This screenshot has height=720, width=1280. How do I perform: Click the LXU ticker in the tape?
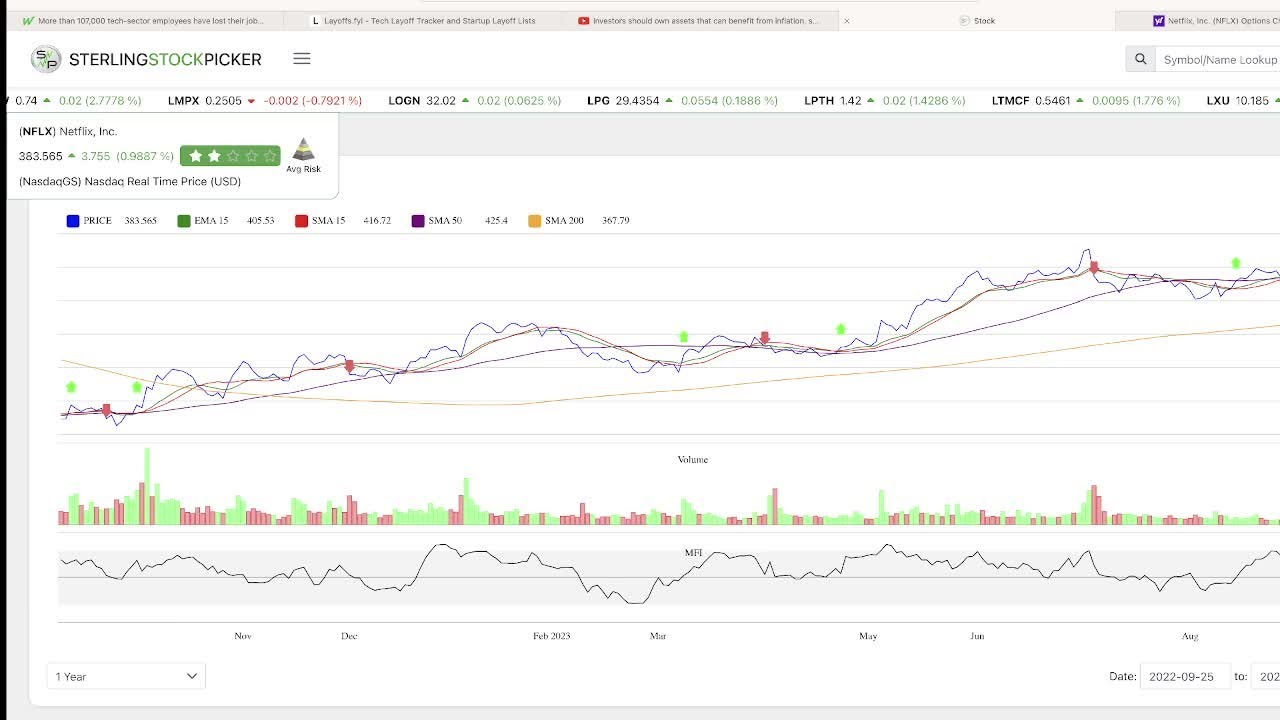(x=1217, y=101)
